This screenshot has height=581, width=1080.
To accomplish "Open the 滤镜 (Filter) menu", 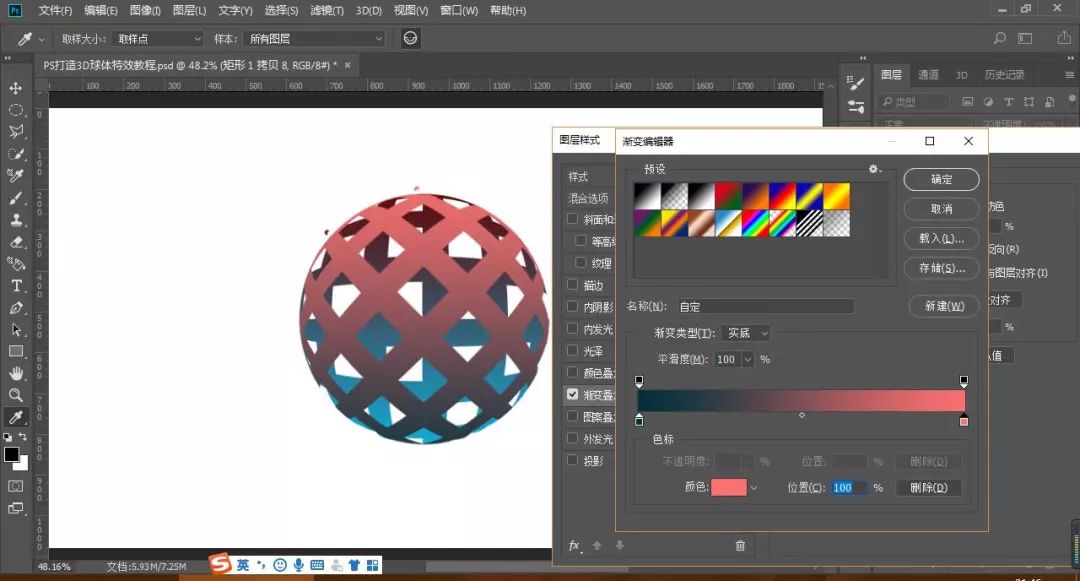I will [x=325, y=10].
